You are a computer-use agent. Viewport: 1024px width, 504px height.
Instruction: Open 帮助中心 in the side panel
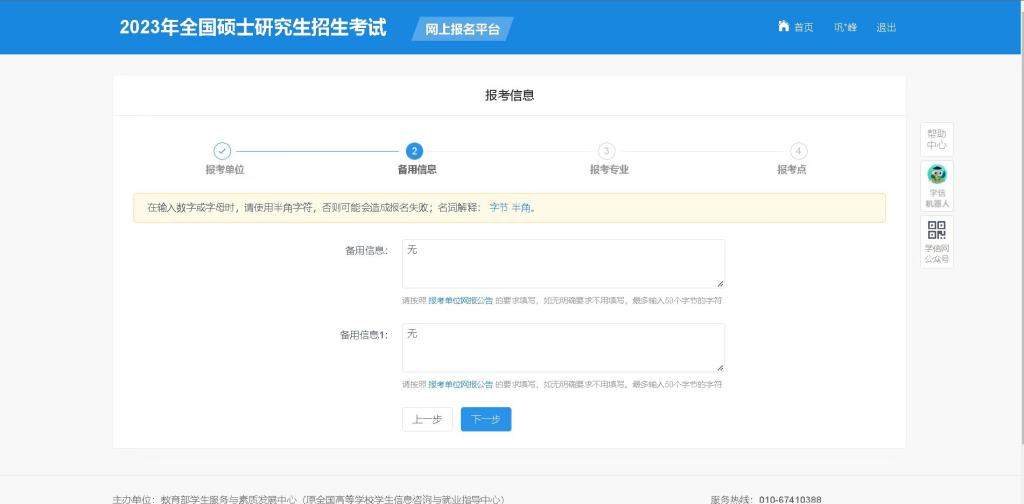(x=937, y=139)
